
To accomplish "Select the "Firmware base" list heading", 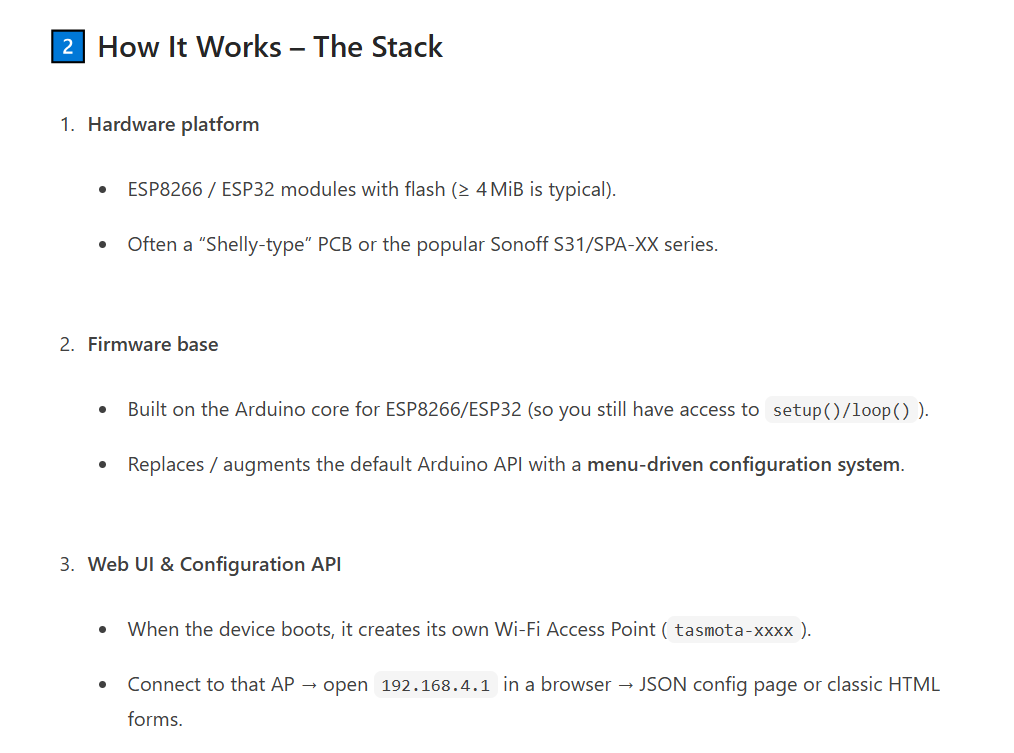I will [153, 344].
